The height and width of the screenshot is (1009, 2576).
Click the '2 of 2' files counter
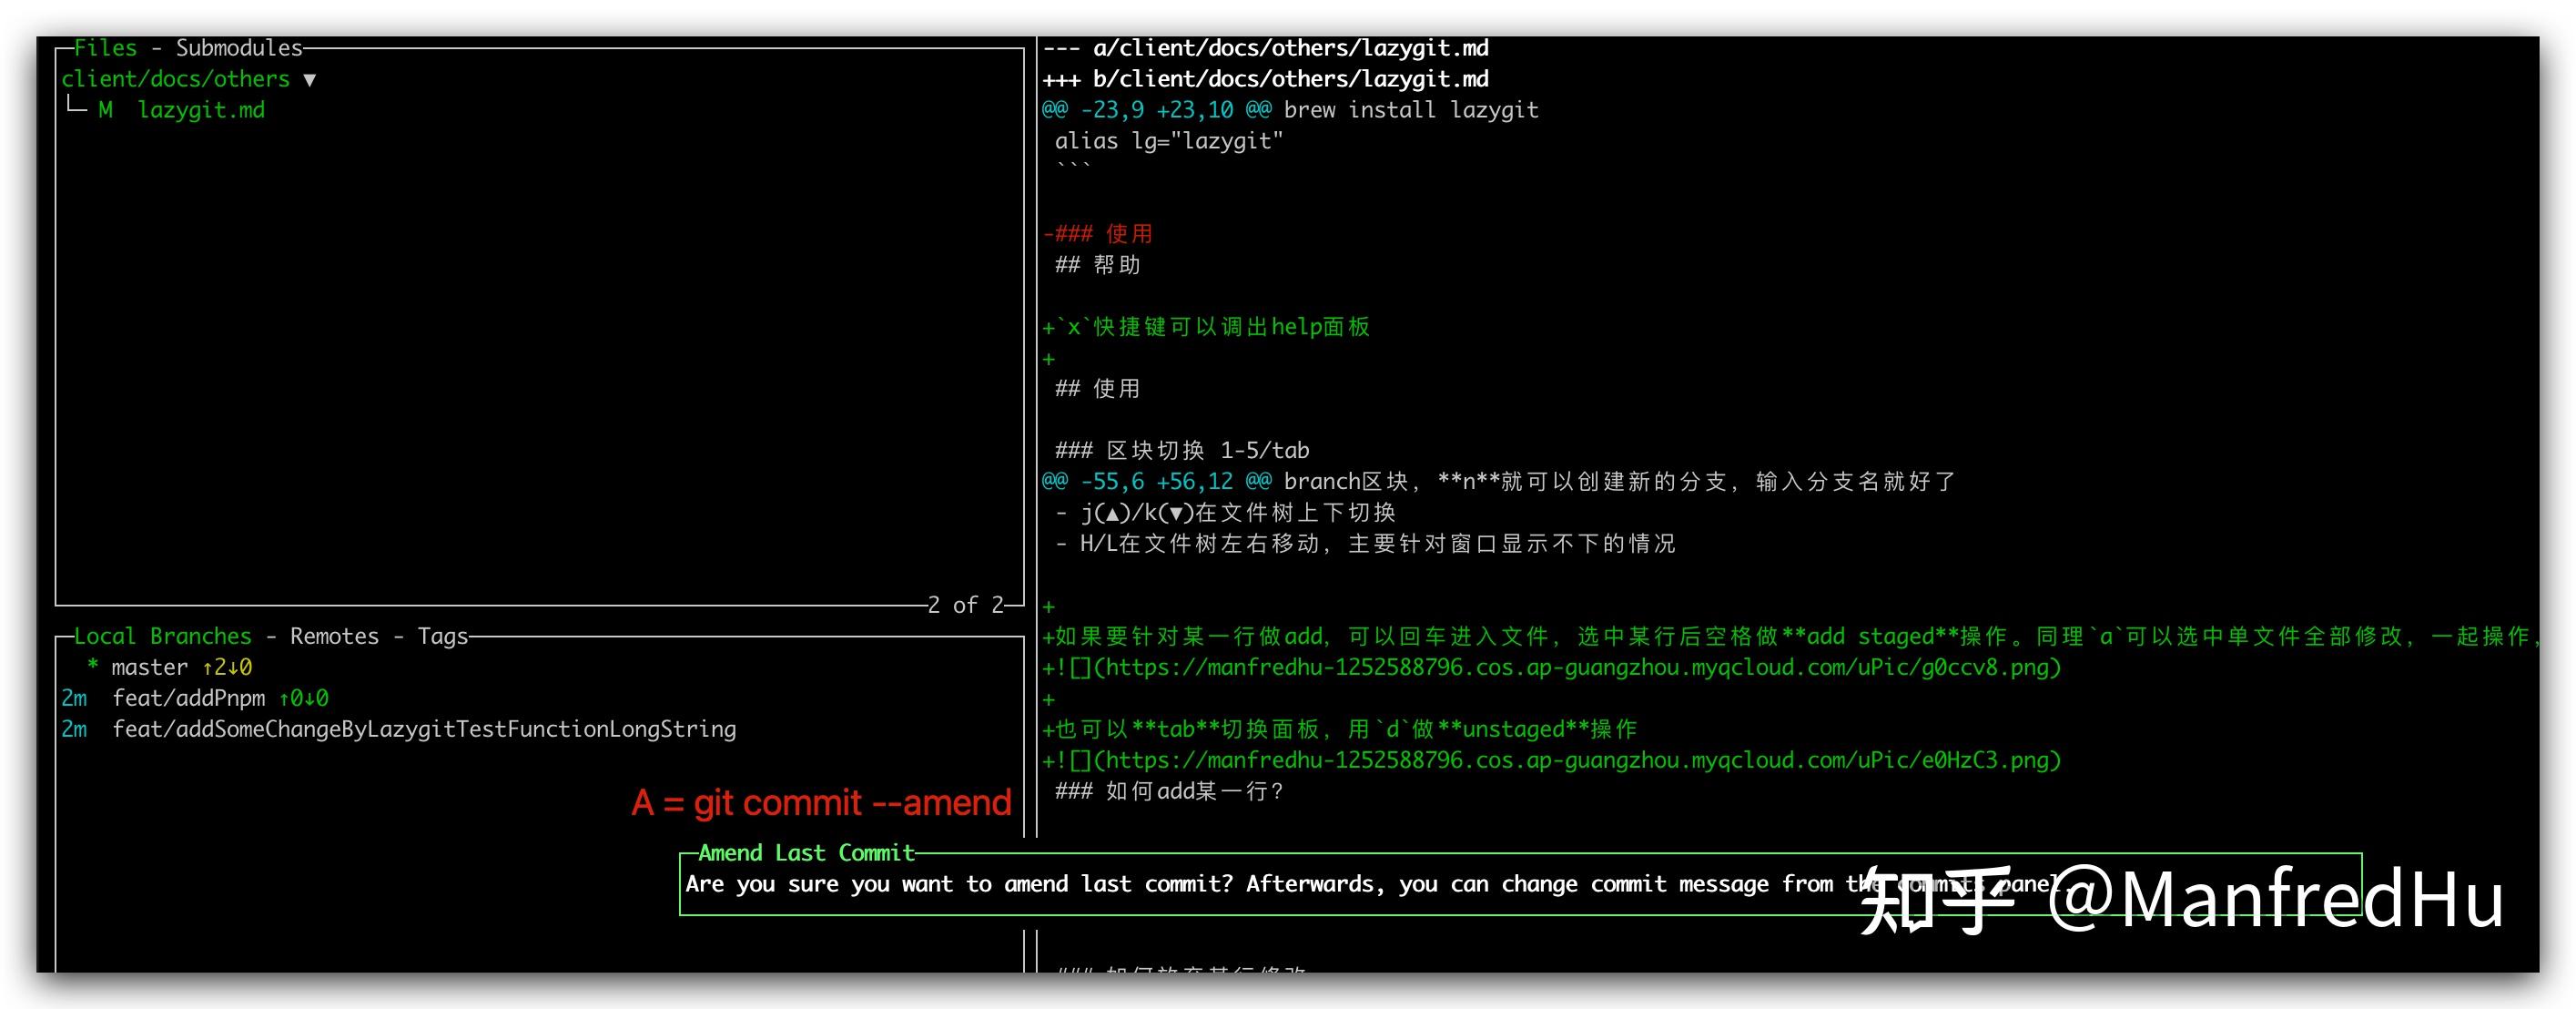point(964,605)
